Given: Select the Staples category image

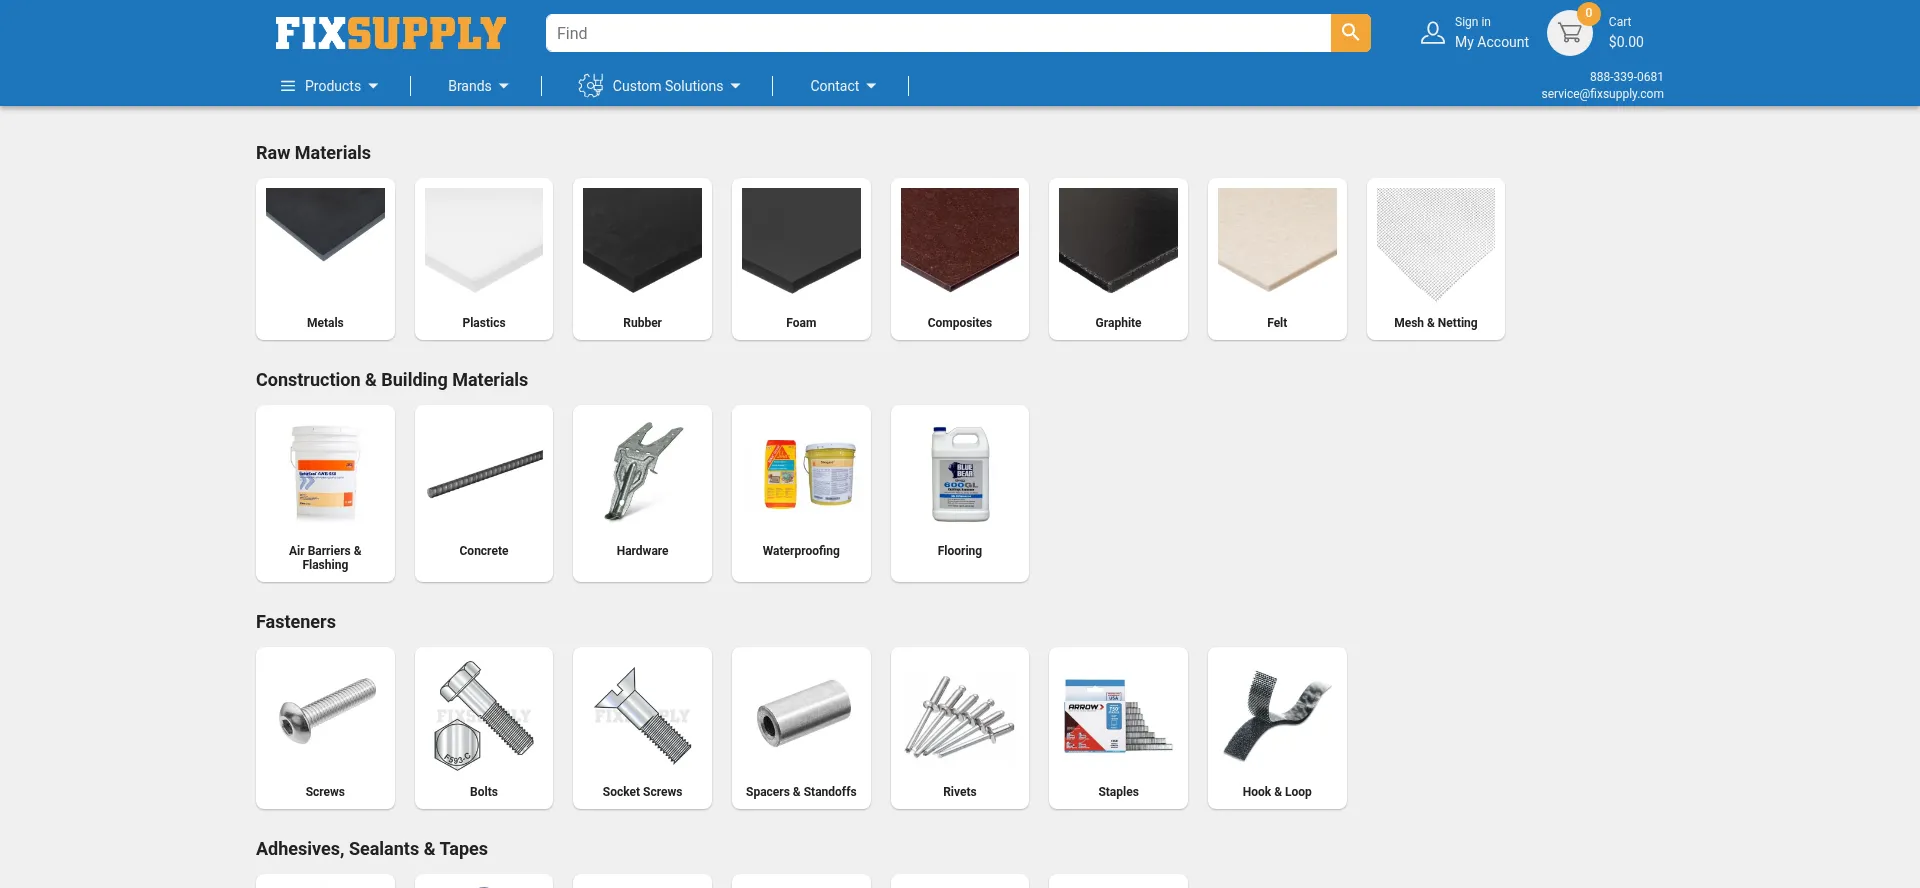Looking at the screenshot, I should [x=1118, y=715].
